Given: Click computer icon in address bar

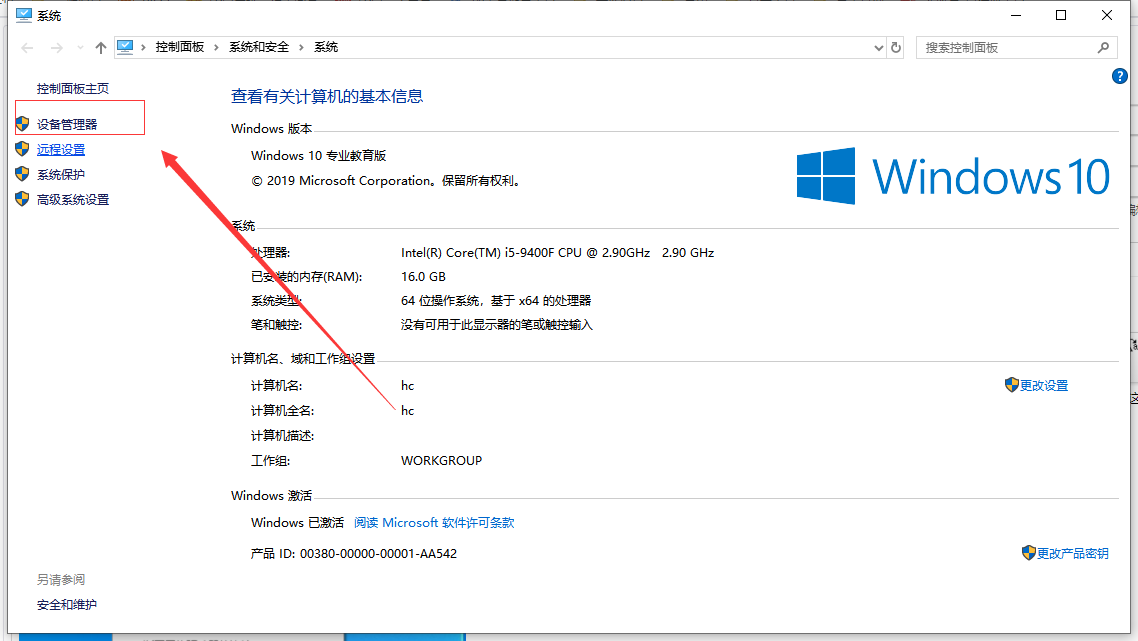Looking at the screenshot, I should pyautogui.click(x=125, y=47).
